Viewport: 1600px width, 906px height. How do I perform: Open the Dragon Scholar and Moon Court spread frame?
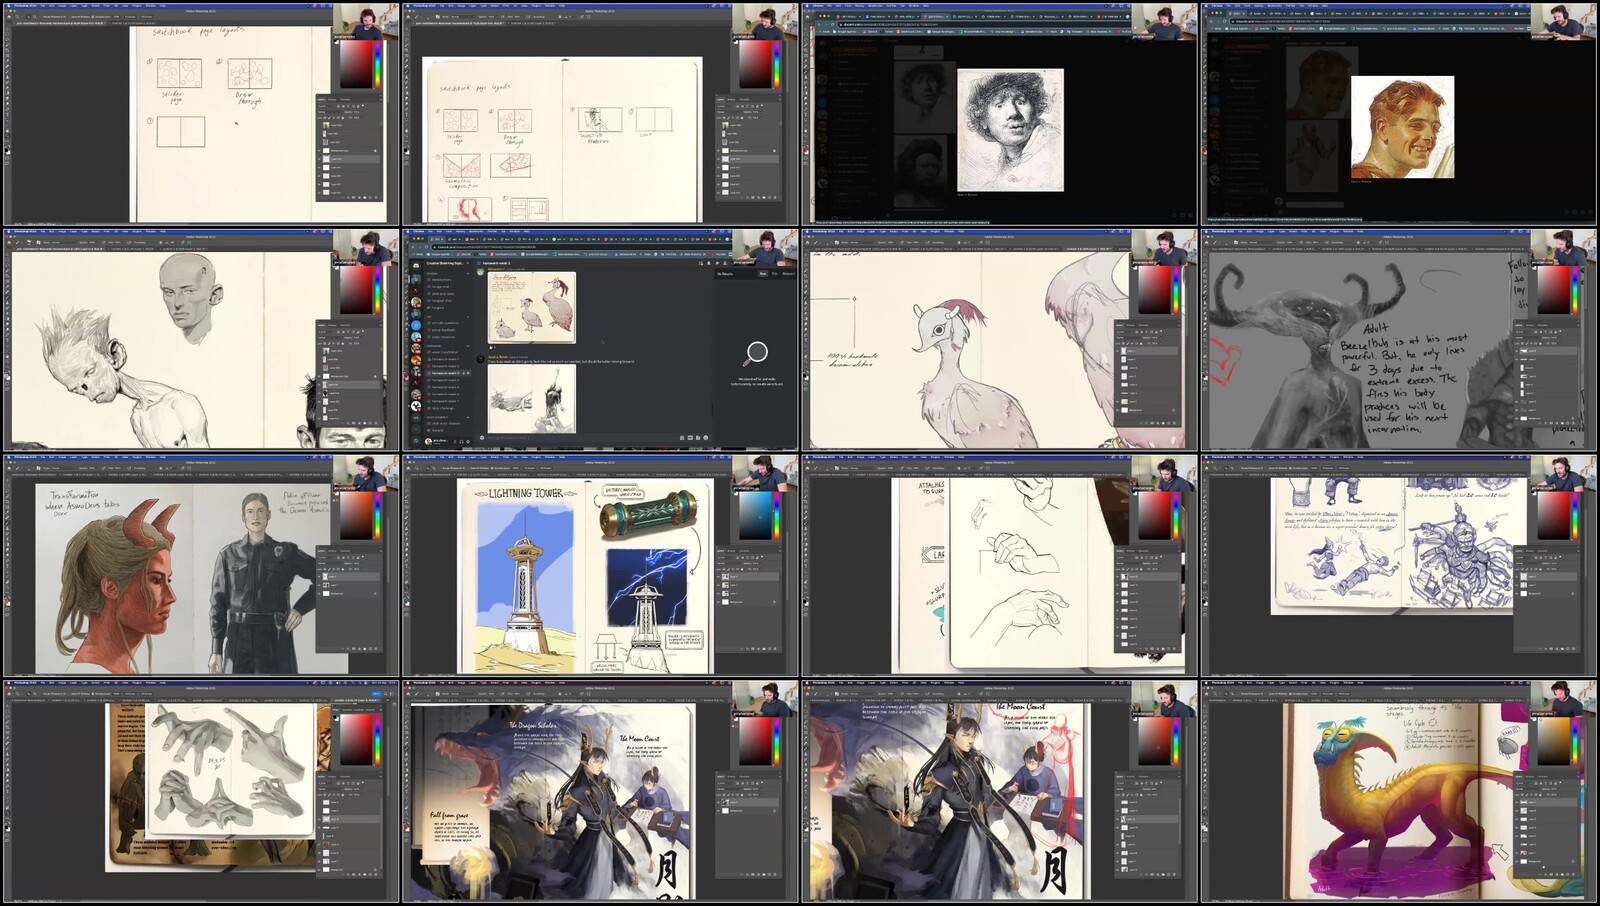(x=600, y=792)
